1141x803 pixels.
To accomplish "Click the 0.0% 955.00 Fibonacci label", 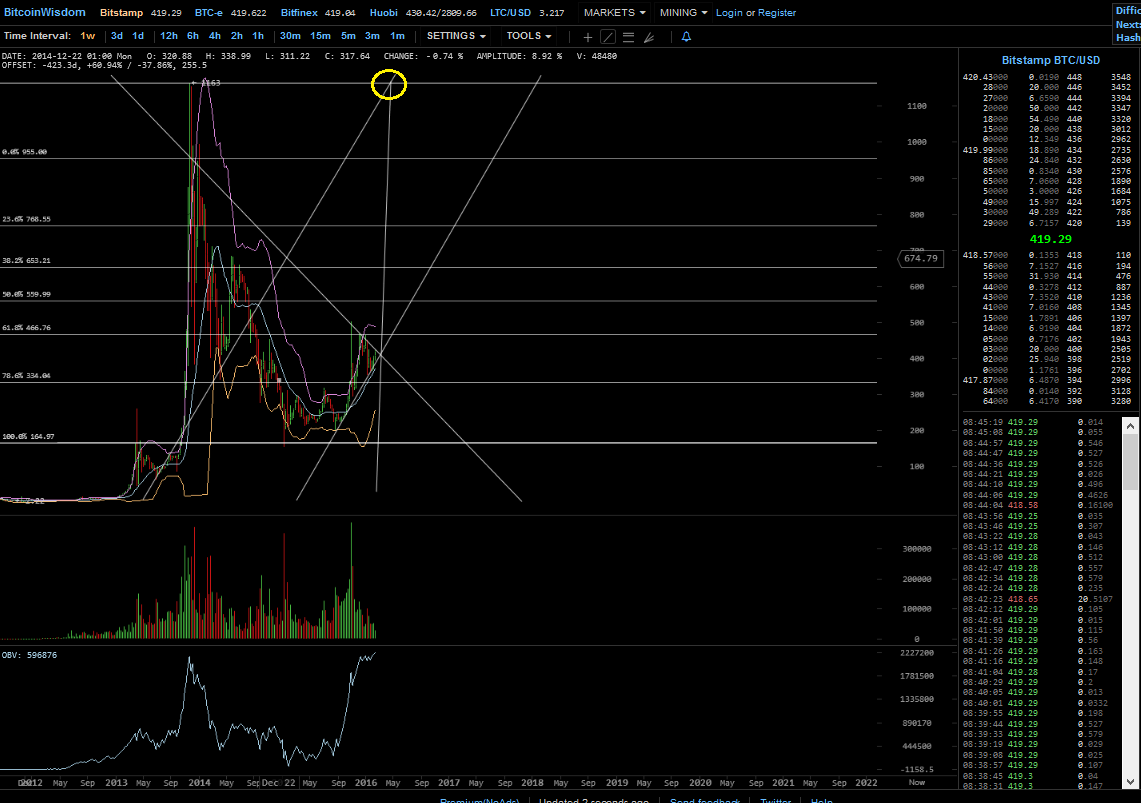I will pyautogui.click(x=25, y=152).
